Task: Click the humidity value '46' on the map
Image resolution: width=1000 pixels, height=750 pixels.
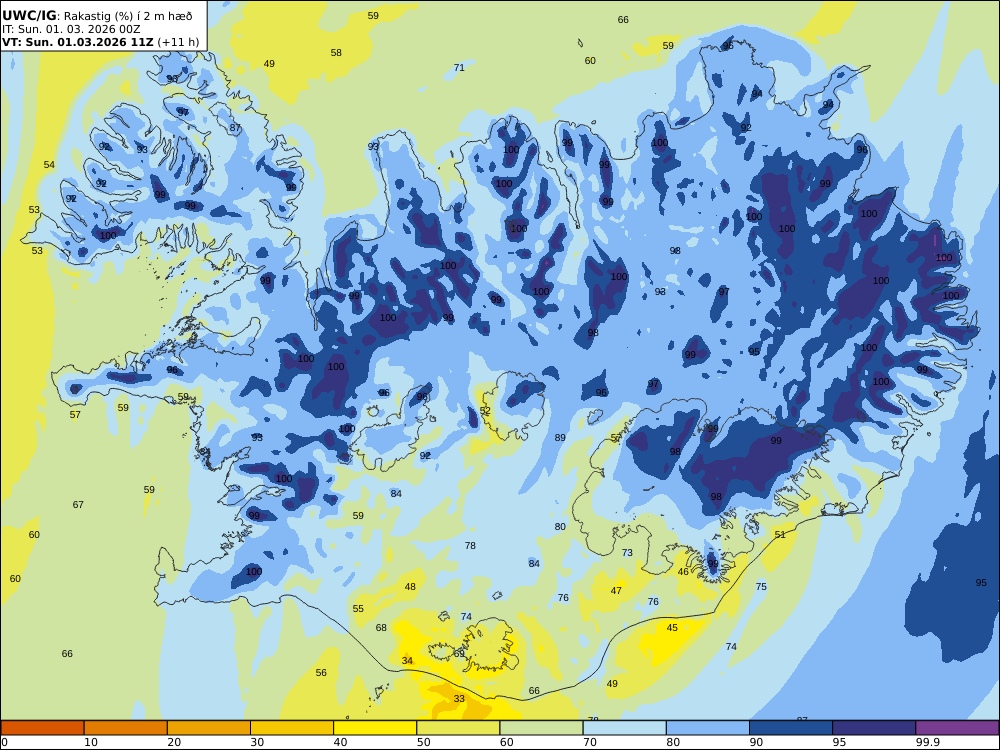Action: coord(683,571)
